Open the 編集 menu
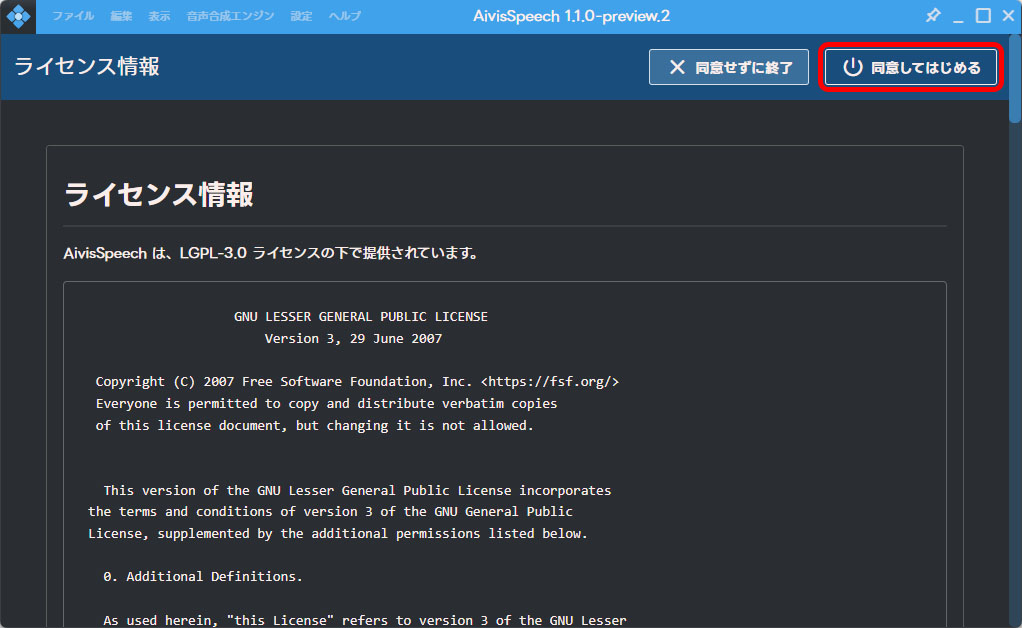 [121, 16]
